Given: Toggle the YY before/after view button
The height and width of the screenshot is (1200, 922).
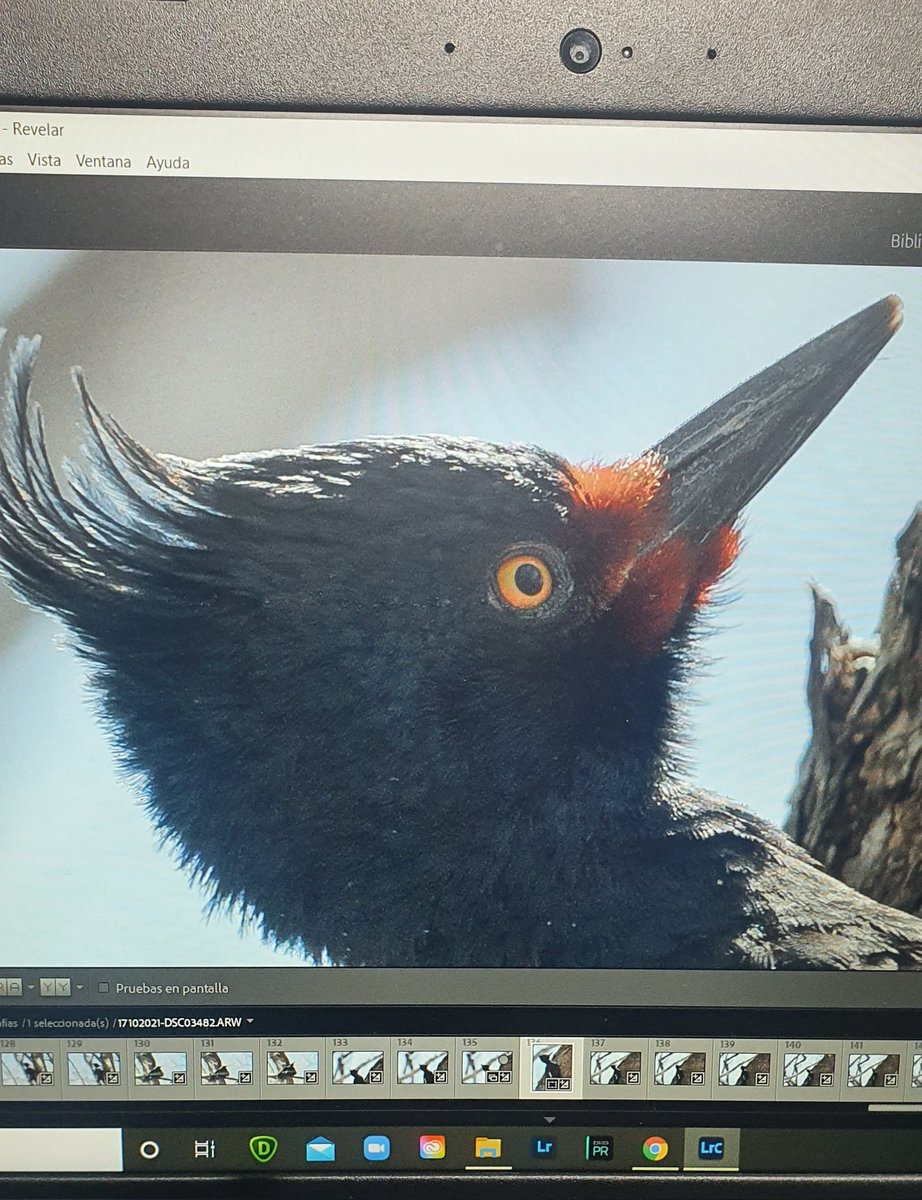Looking at the screenshot, I should click(53, 987).
